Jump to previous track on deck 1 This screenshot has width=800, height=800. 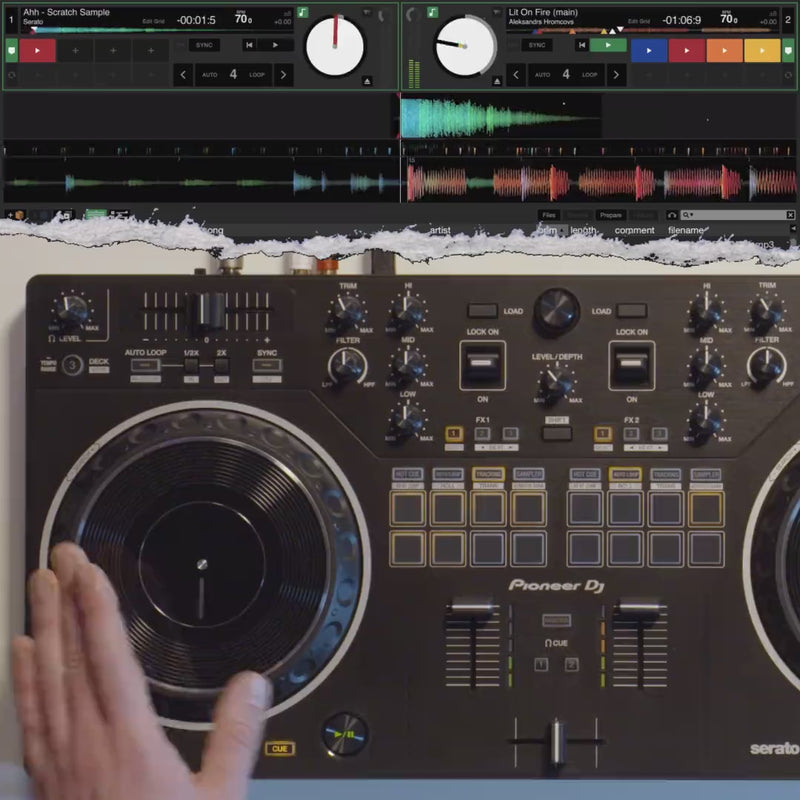click(249, 45)
